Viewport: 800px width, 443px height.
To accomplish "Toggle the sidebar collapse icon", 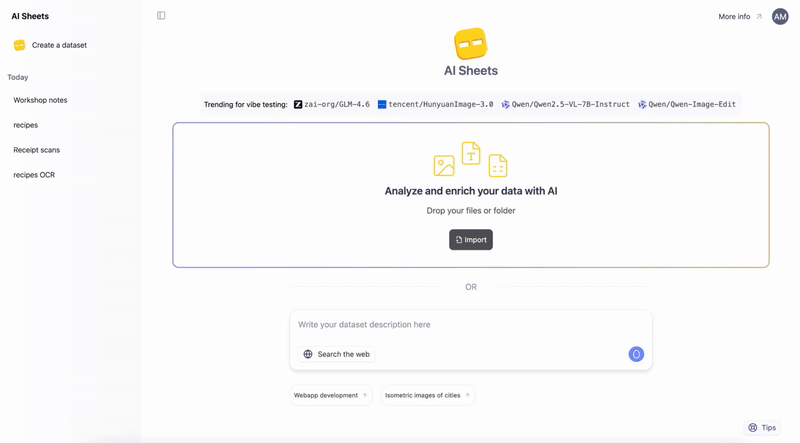I will (x=161, y=16).
